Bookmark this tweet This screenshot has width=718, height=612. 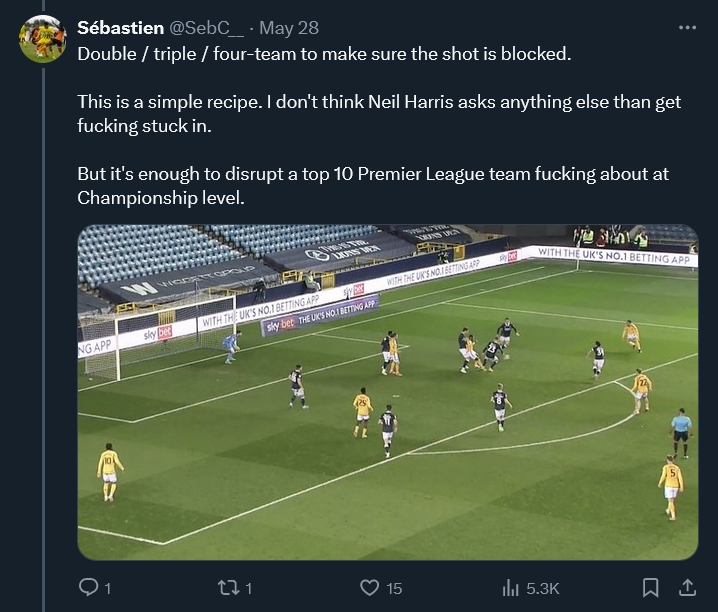tap(650, 587)
